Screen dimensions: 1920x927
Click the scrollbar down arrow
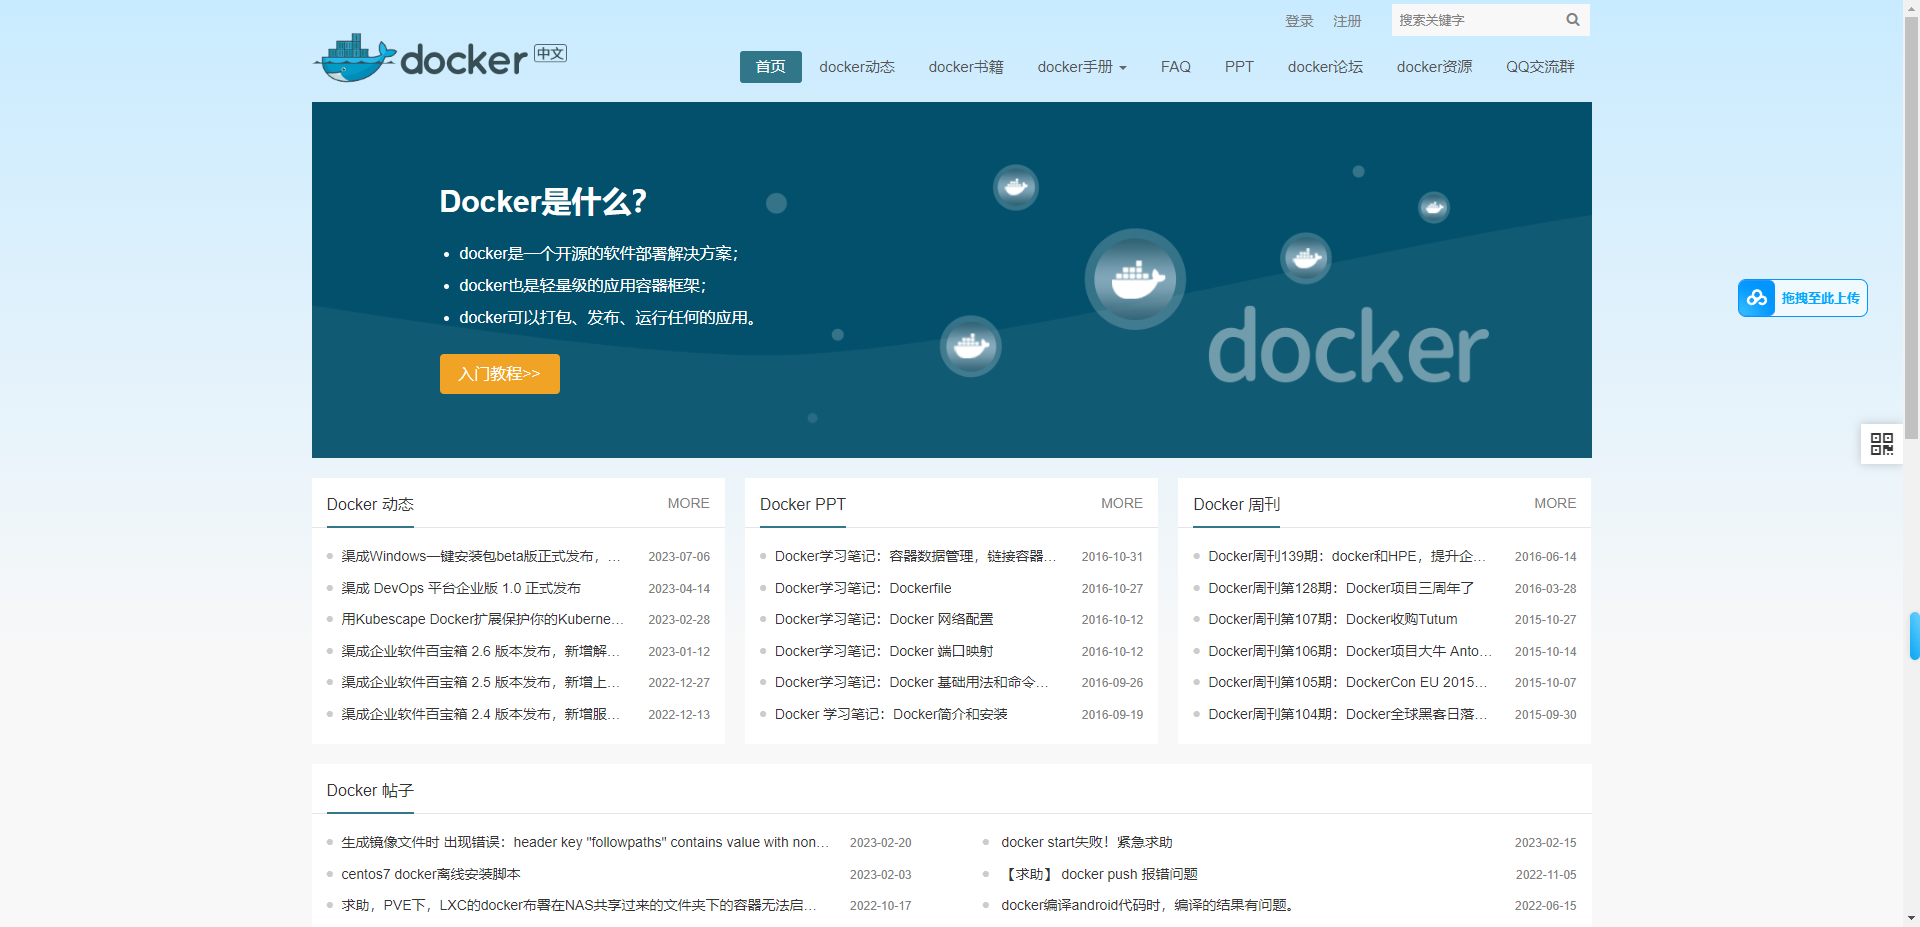(x=1911, y=918)
